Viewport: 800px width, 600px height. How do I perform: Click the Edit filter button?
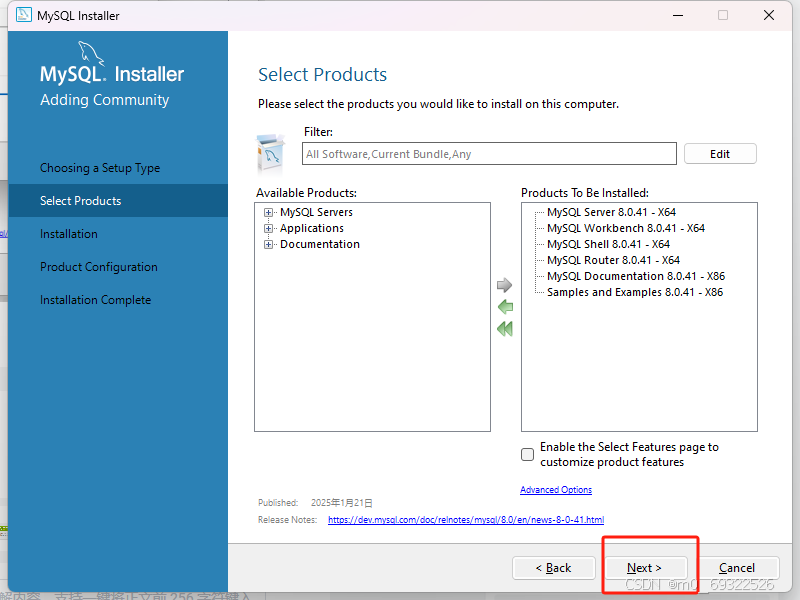click(720, 154)
